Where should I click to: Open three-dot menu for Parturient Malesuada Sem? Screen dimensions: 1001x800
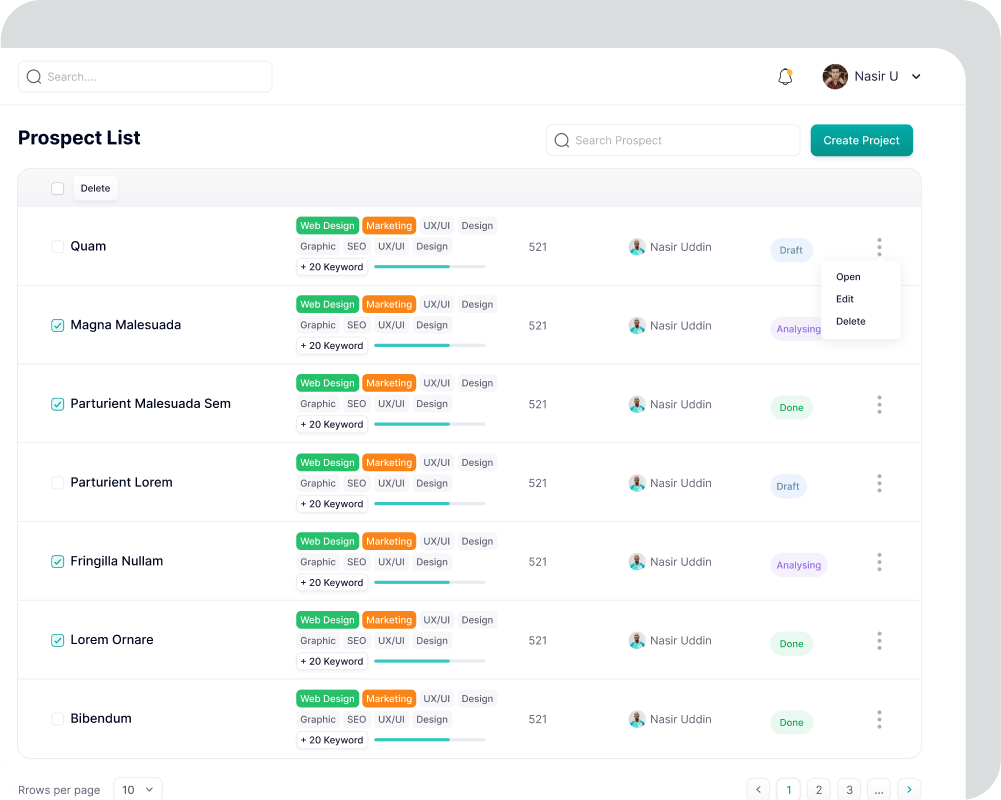[879, 404]
